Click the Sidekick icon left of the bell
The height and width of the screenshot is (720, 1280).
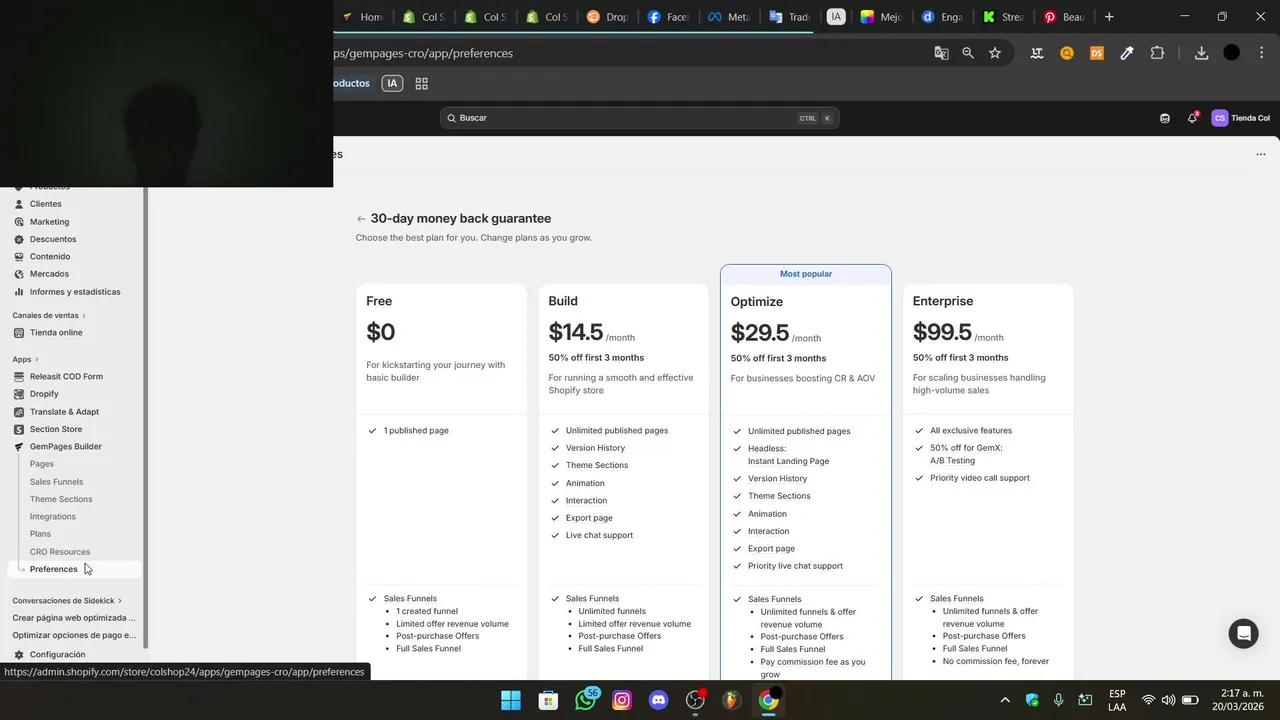click(x=1165, y=118)
